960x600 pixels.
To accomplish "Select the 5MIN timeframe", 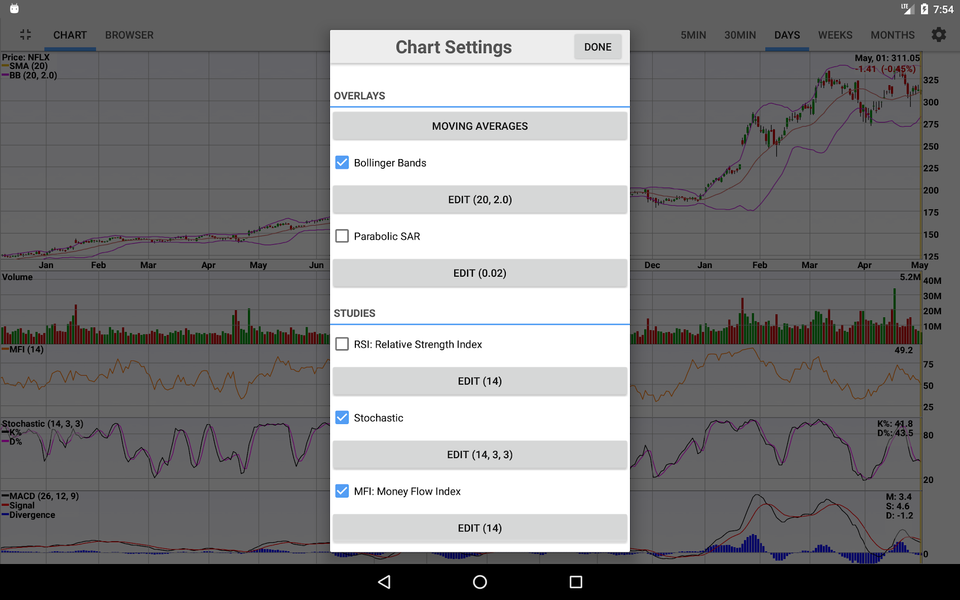I will [693, 35].
